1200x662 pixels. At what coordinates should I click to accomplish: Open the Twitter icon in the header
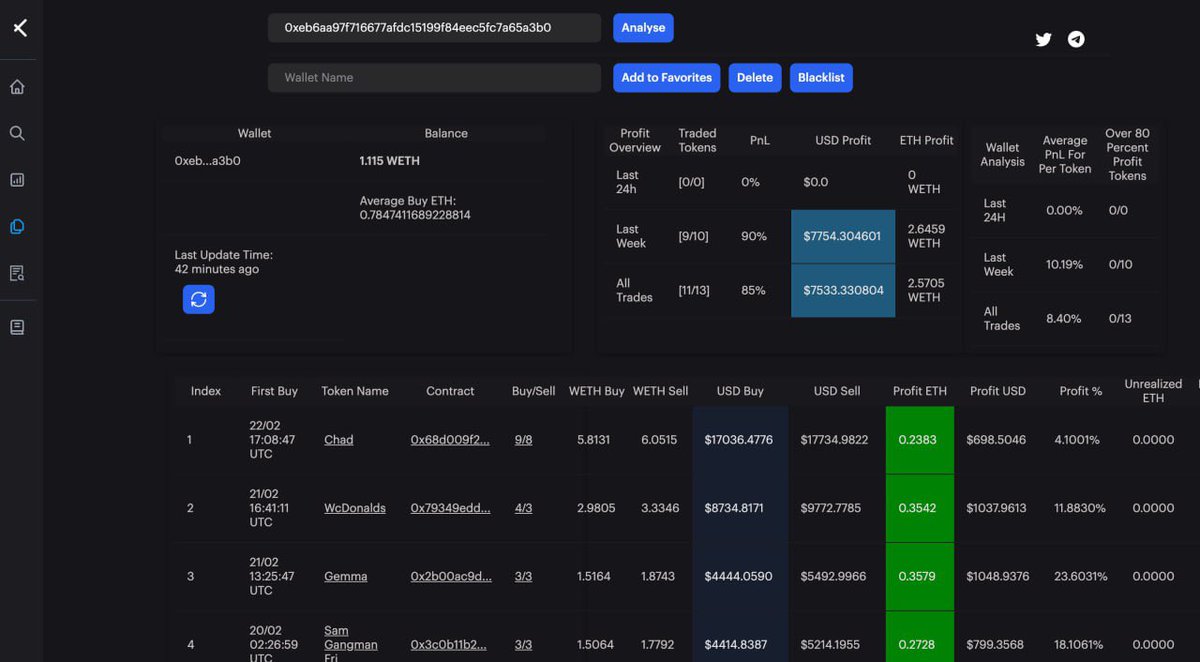pos(1043,39)
